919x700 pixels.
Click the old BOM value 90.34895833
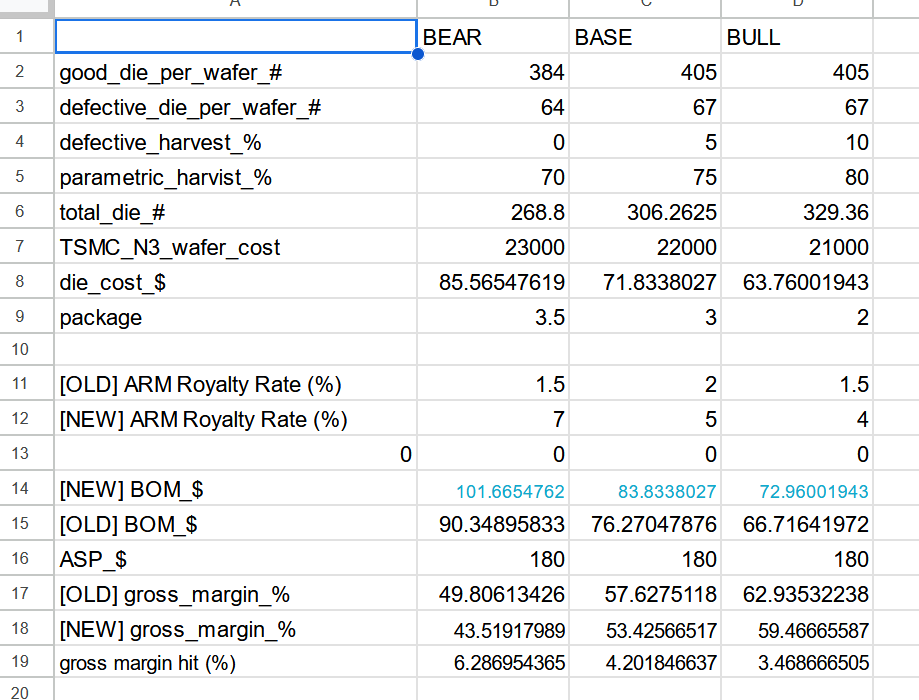coord(493,524)
